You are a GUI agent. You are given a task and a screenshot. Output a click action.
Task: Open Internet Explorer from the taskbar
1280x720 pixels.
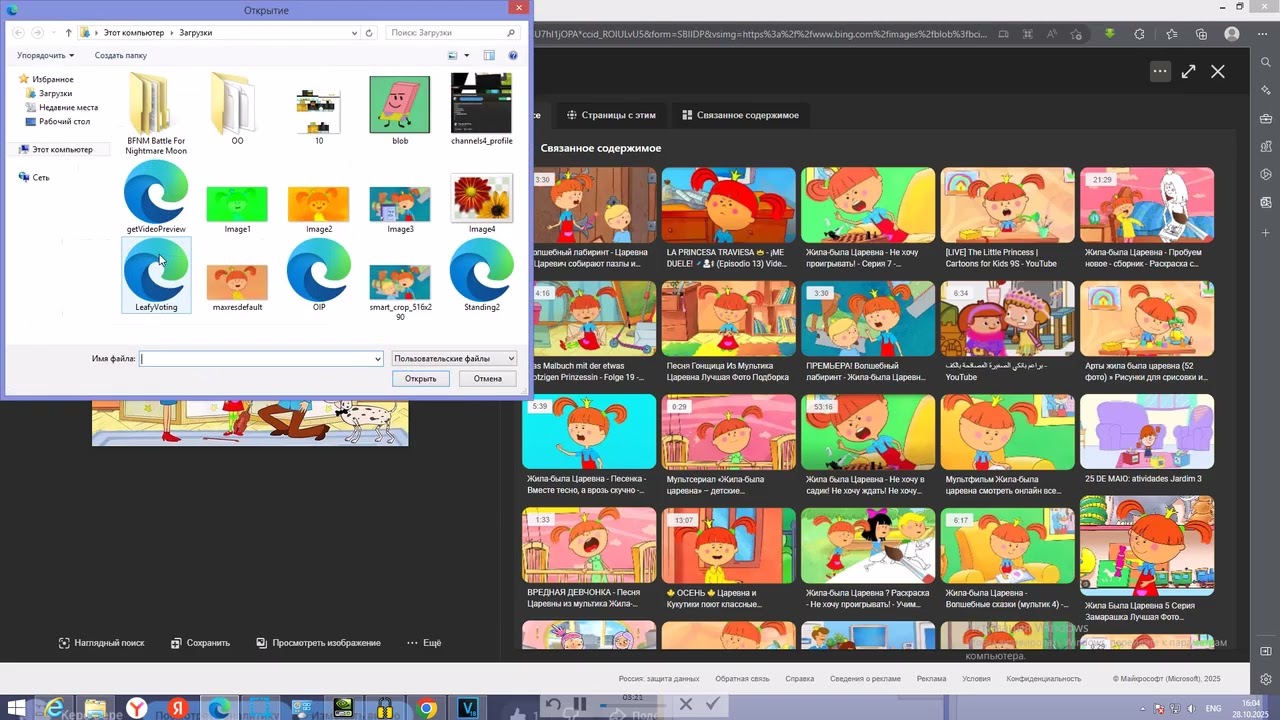[54, 709]
